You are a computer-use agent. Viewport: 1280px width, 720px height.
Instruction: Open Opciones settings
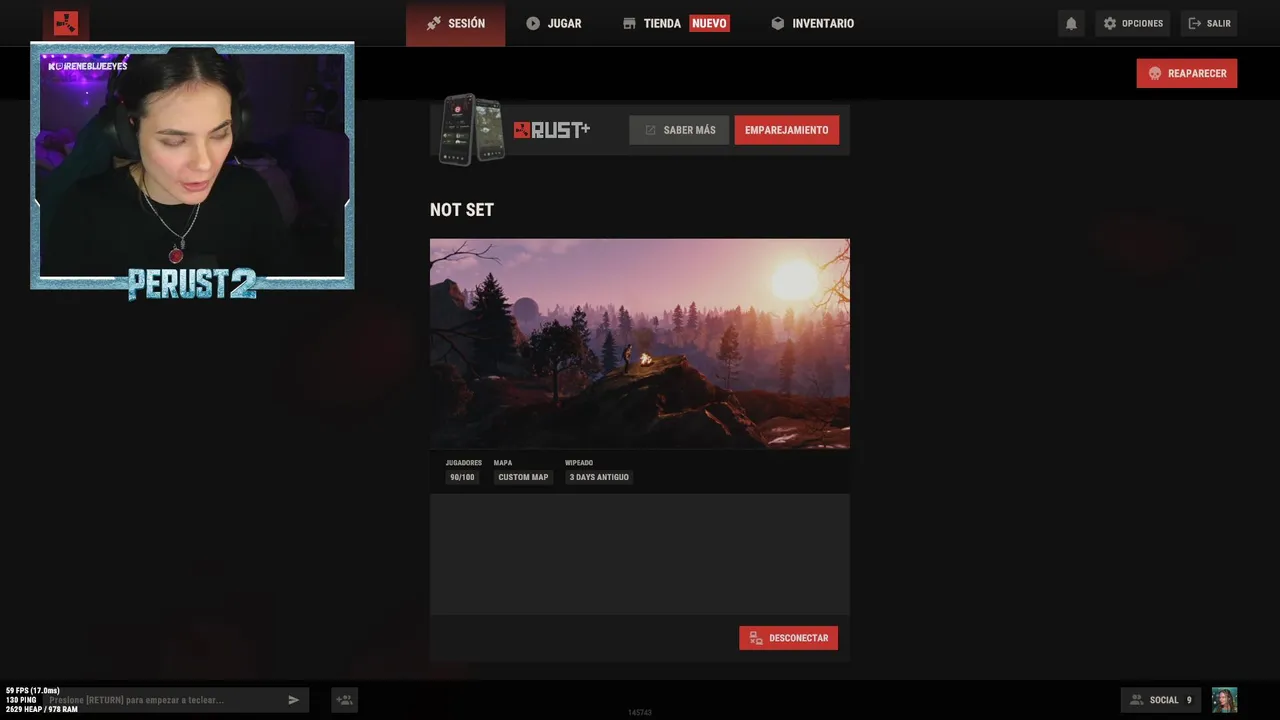[x=1133, y=23]
